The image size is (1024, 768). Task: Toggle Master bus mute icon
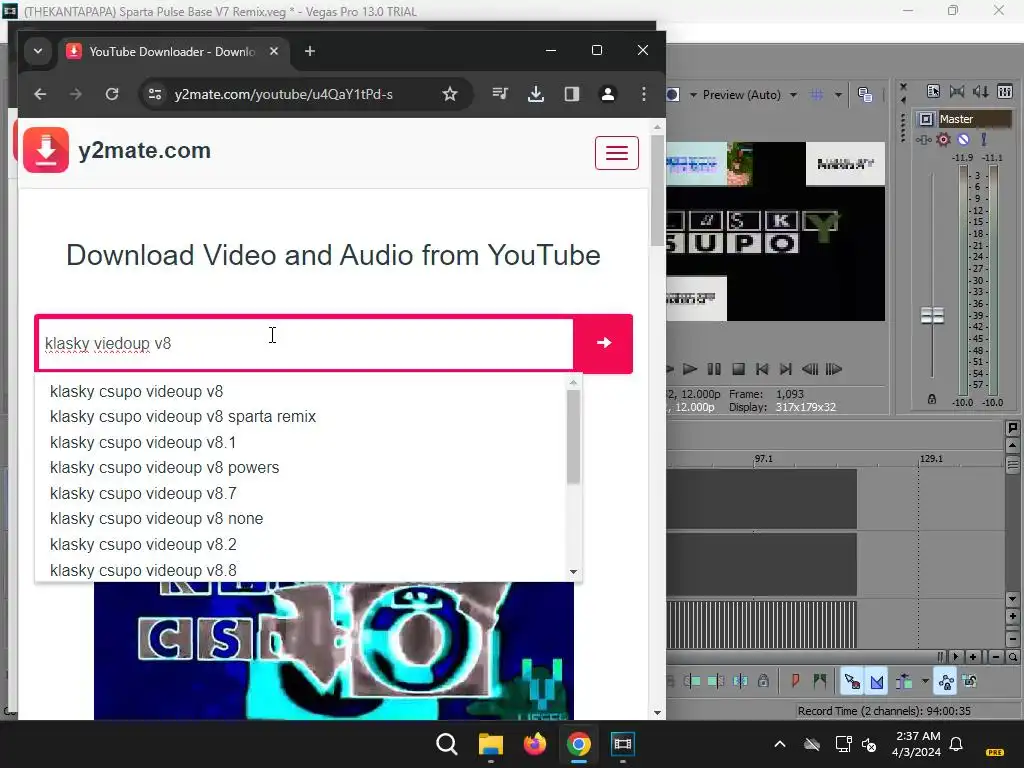[963, 139]
